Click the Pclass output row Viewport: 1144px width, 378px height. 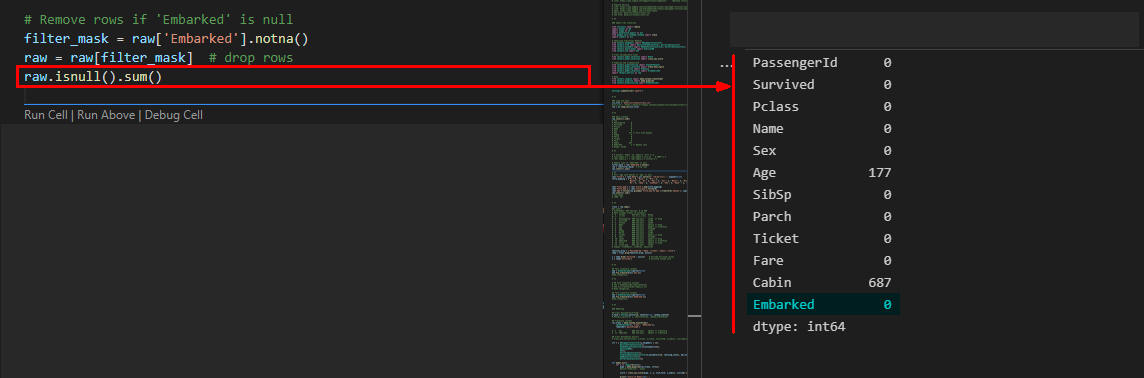pyautogui.click(x=822, y=107)
